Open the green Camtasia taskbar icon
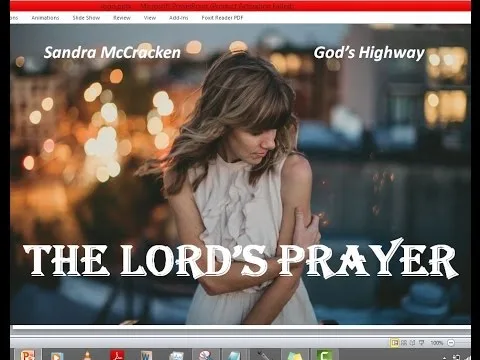Screen dimensions: 480x360 tap(324, 355)
